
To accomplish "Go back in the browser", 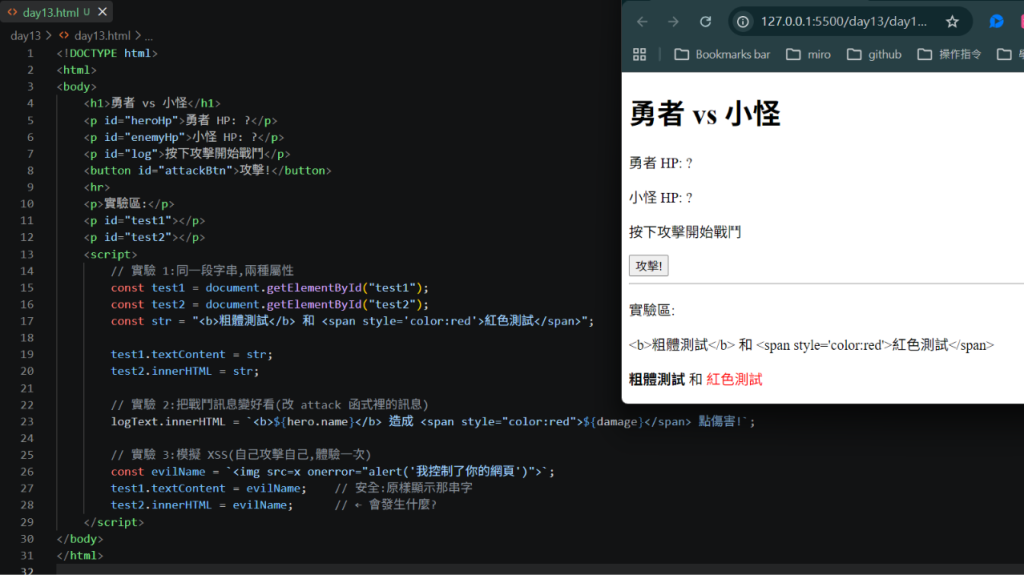I will point(642,22).
